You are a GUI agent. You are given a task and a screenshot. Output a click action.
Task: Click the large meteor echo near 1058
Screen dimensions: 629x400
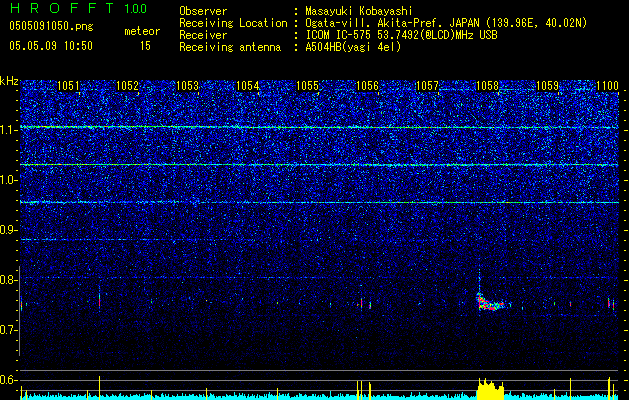(489, 303)
